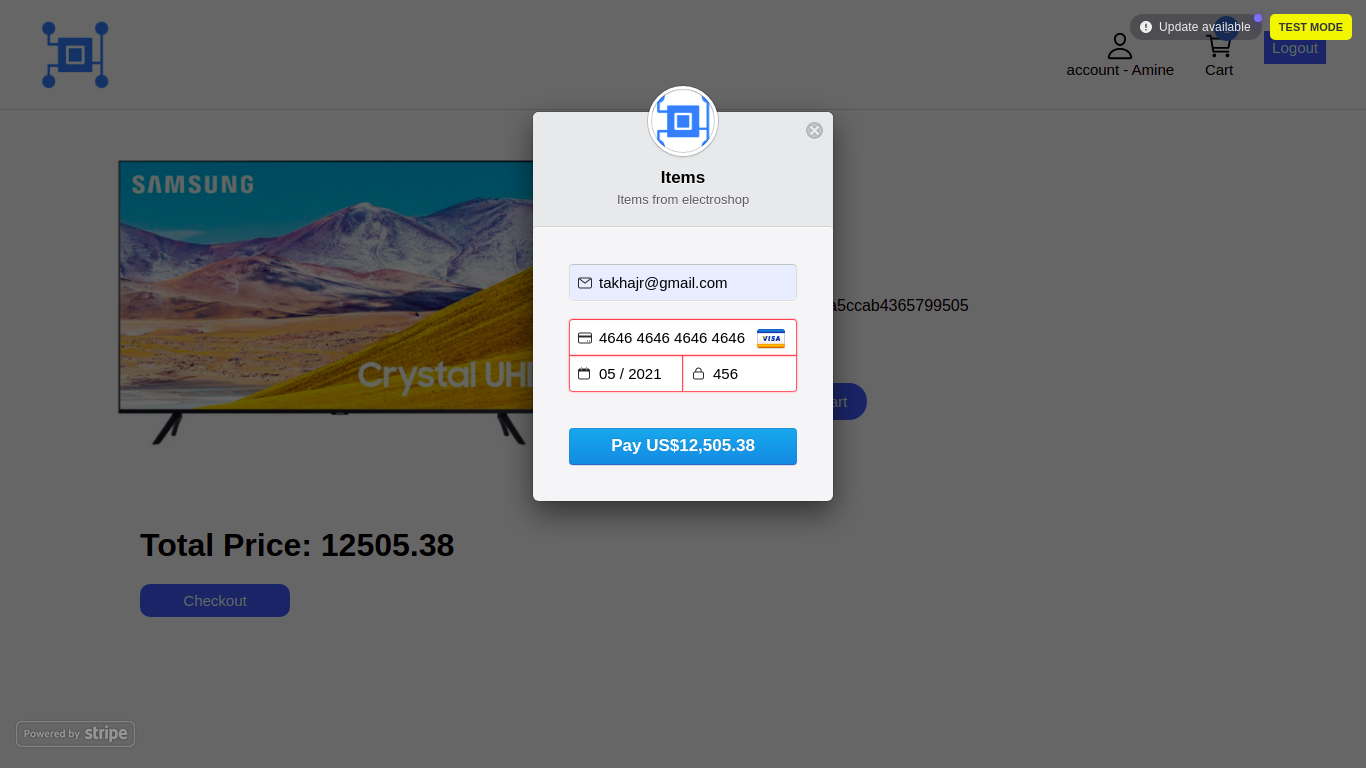Viewport: 1366px width, 768px height.
Task: Click the electroshop logo in header
Action: [75, 54]
